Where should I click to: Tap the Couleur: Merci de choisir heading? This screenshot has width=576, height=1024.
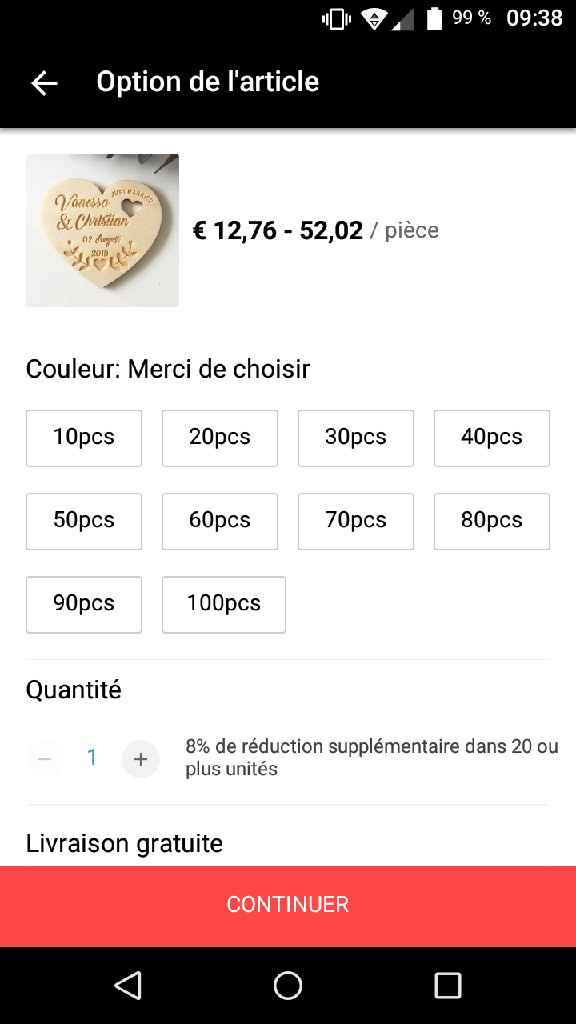tap(168, 369)
